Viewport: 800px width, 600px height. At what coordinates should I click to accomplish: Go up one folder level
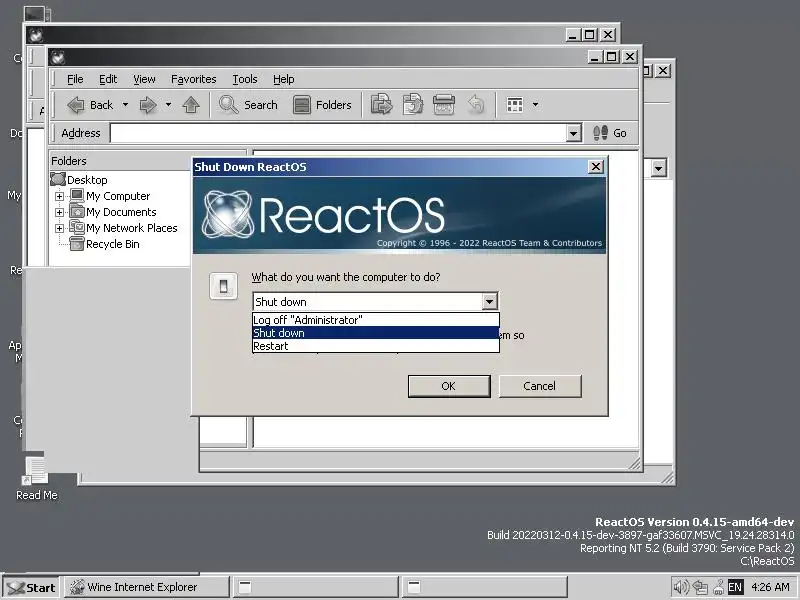(x=191, y=105)
